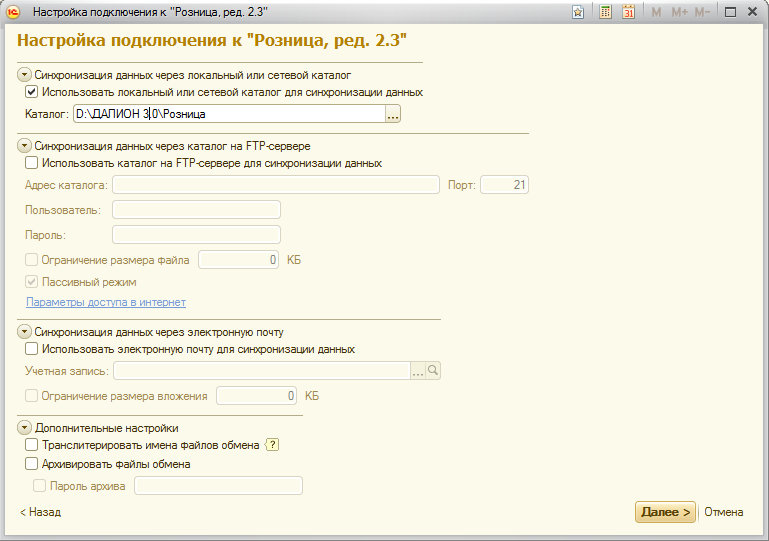This screenshot has width=769, height=541.
Task: Show help for transliteration question mark
Action: point(272,445)
